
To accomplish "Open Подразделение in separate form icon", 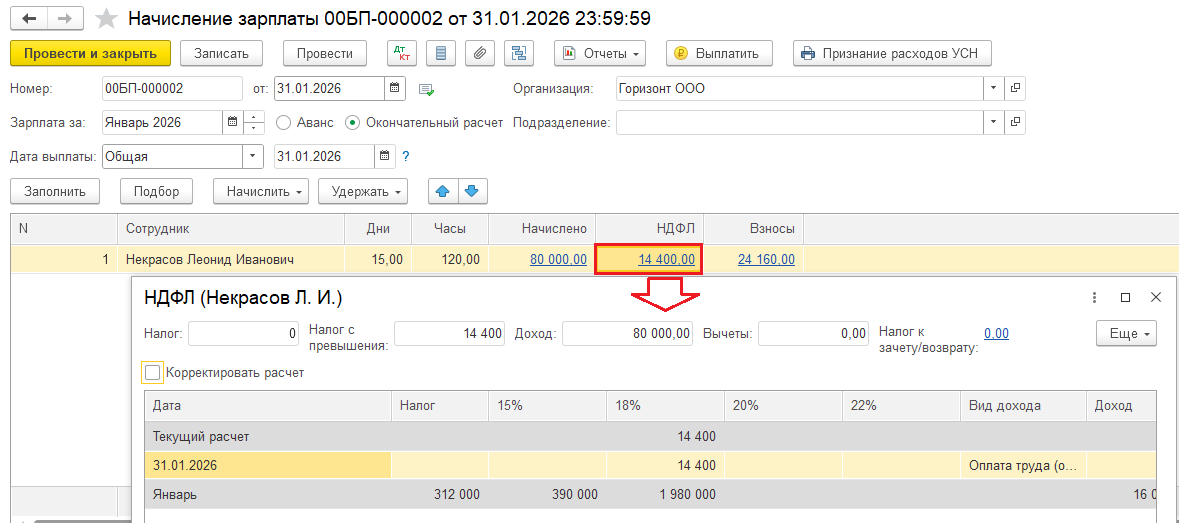I will tap(1015, 122).
